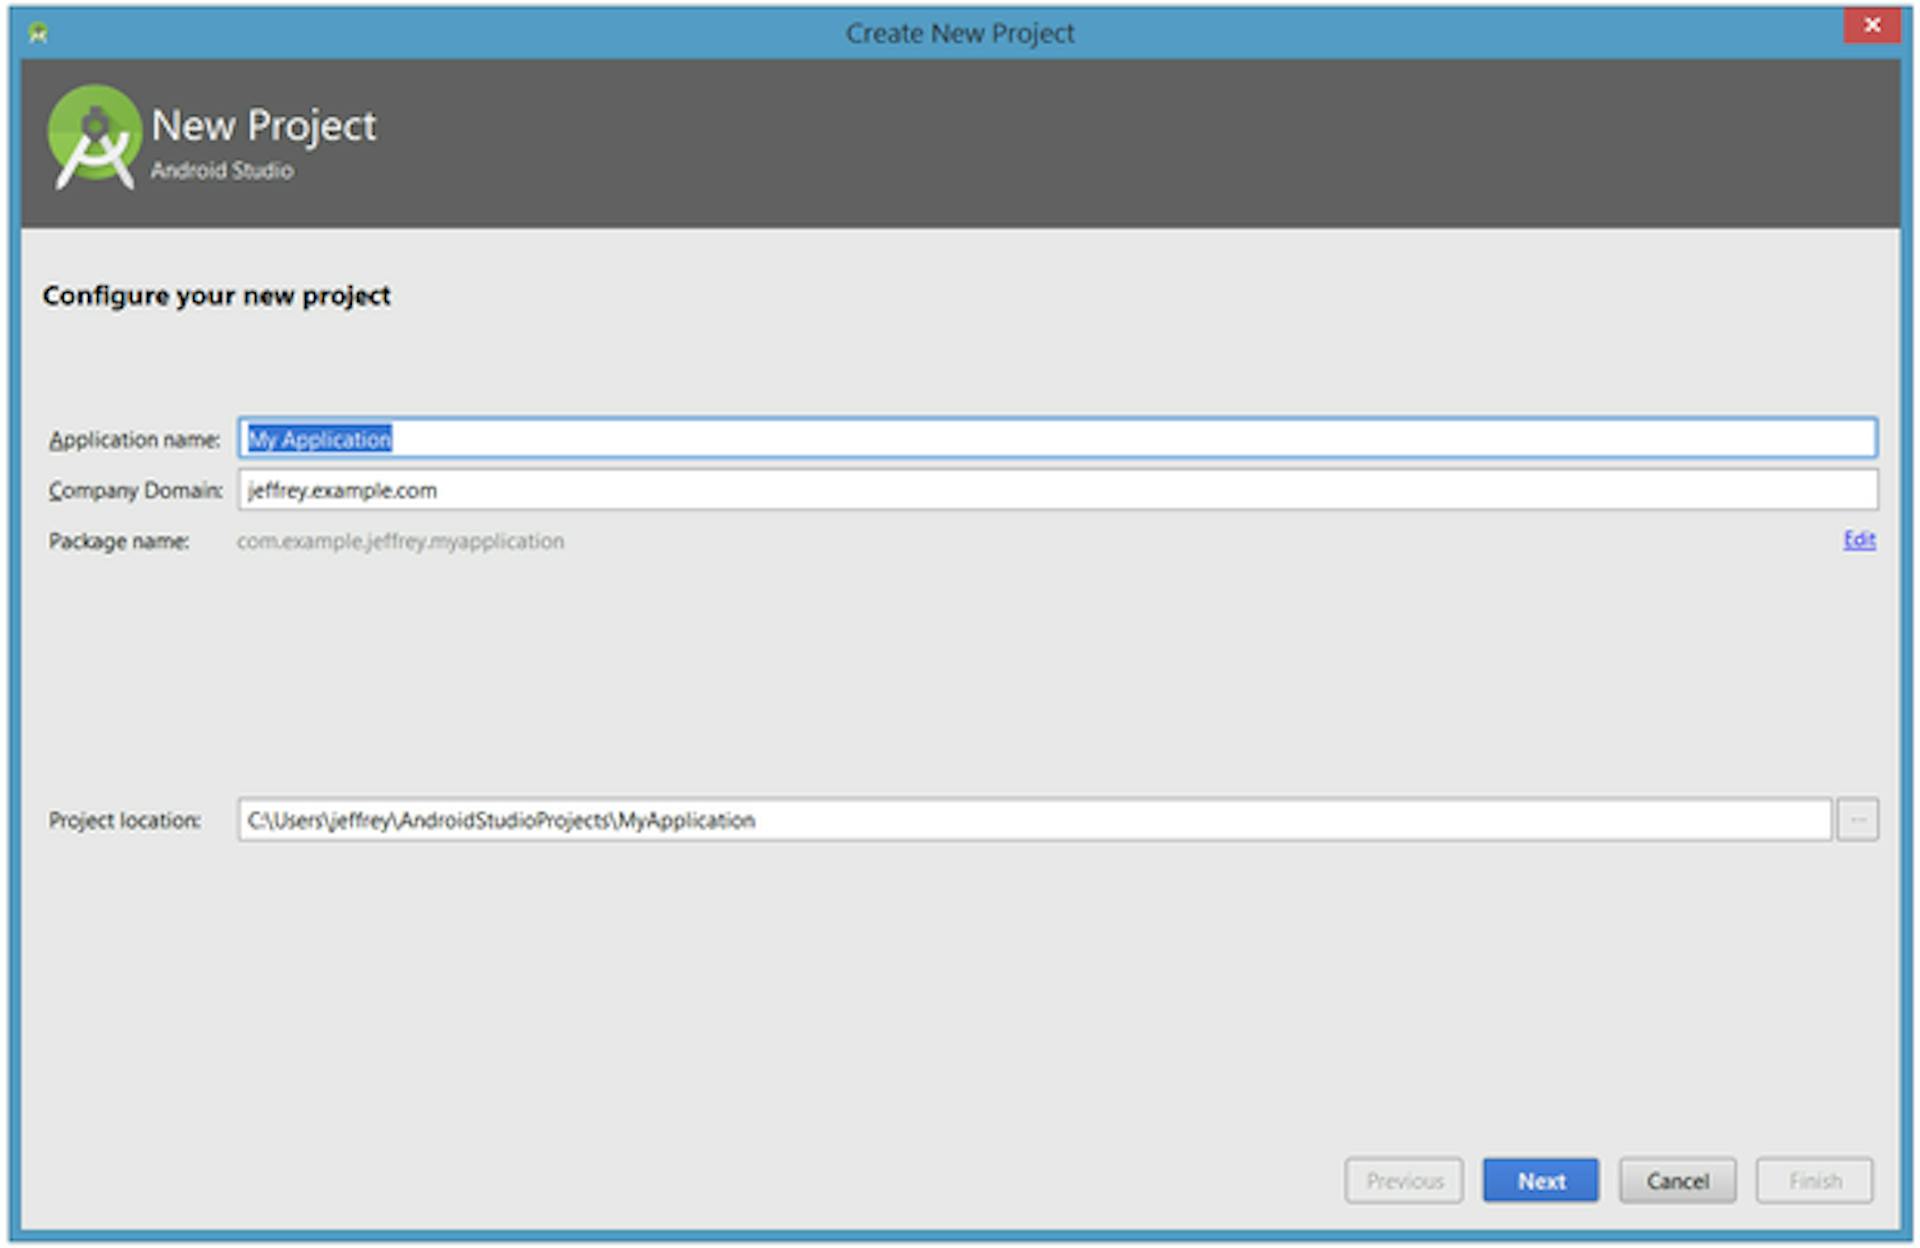Click Next to proceed with project setup
Image resolution: width=1920 pixels, height=1248 pixels.
[x=1540, y=1180]
